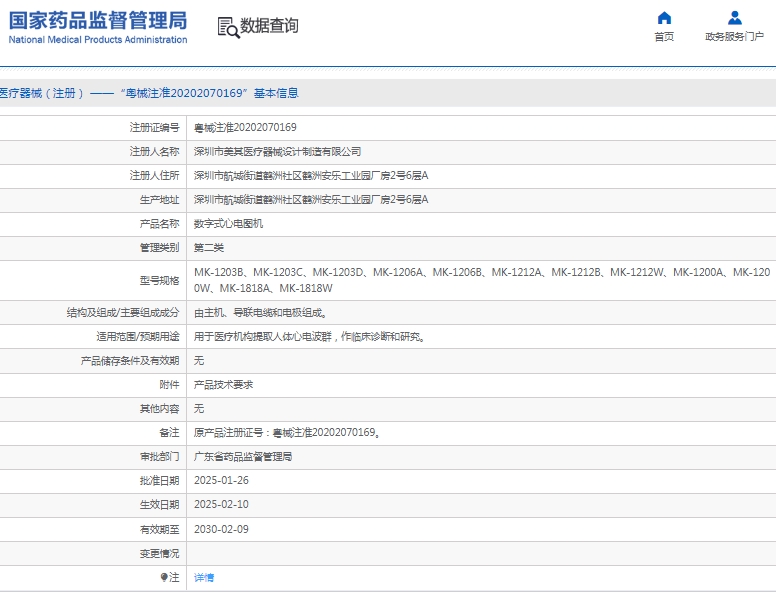776x600 pixels.
Task: Open the 政务服务门户 person icon
Action: click(734, 18)
